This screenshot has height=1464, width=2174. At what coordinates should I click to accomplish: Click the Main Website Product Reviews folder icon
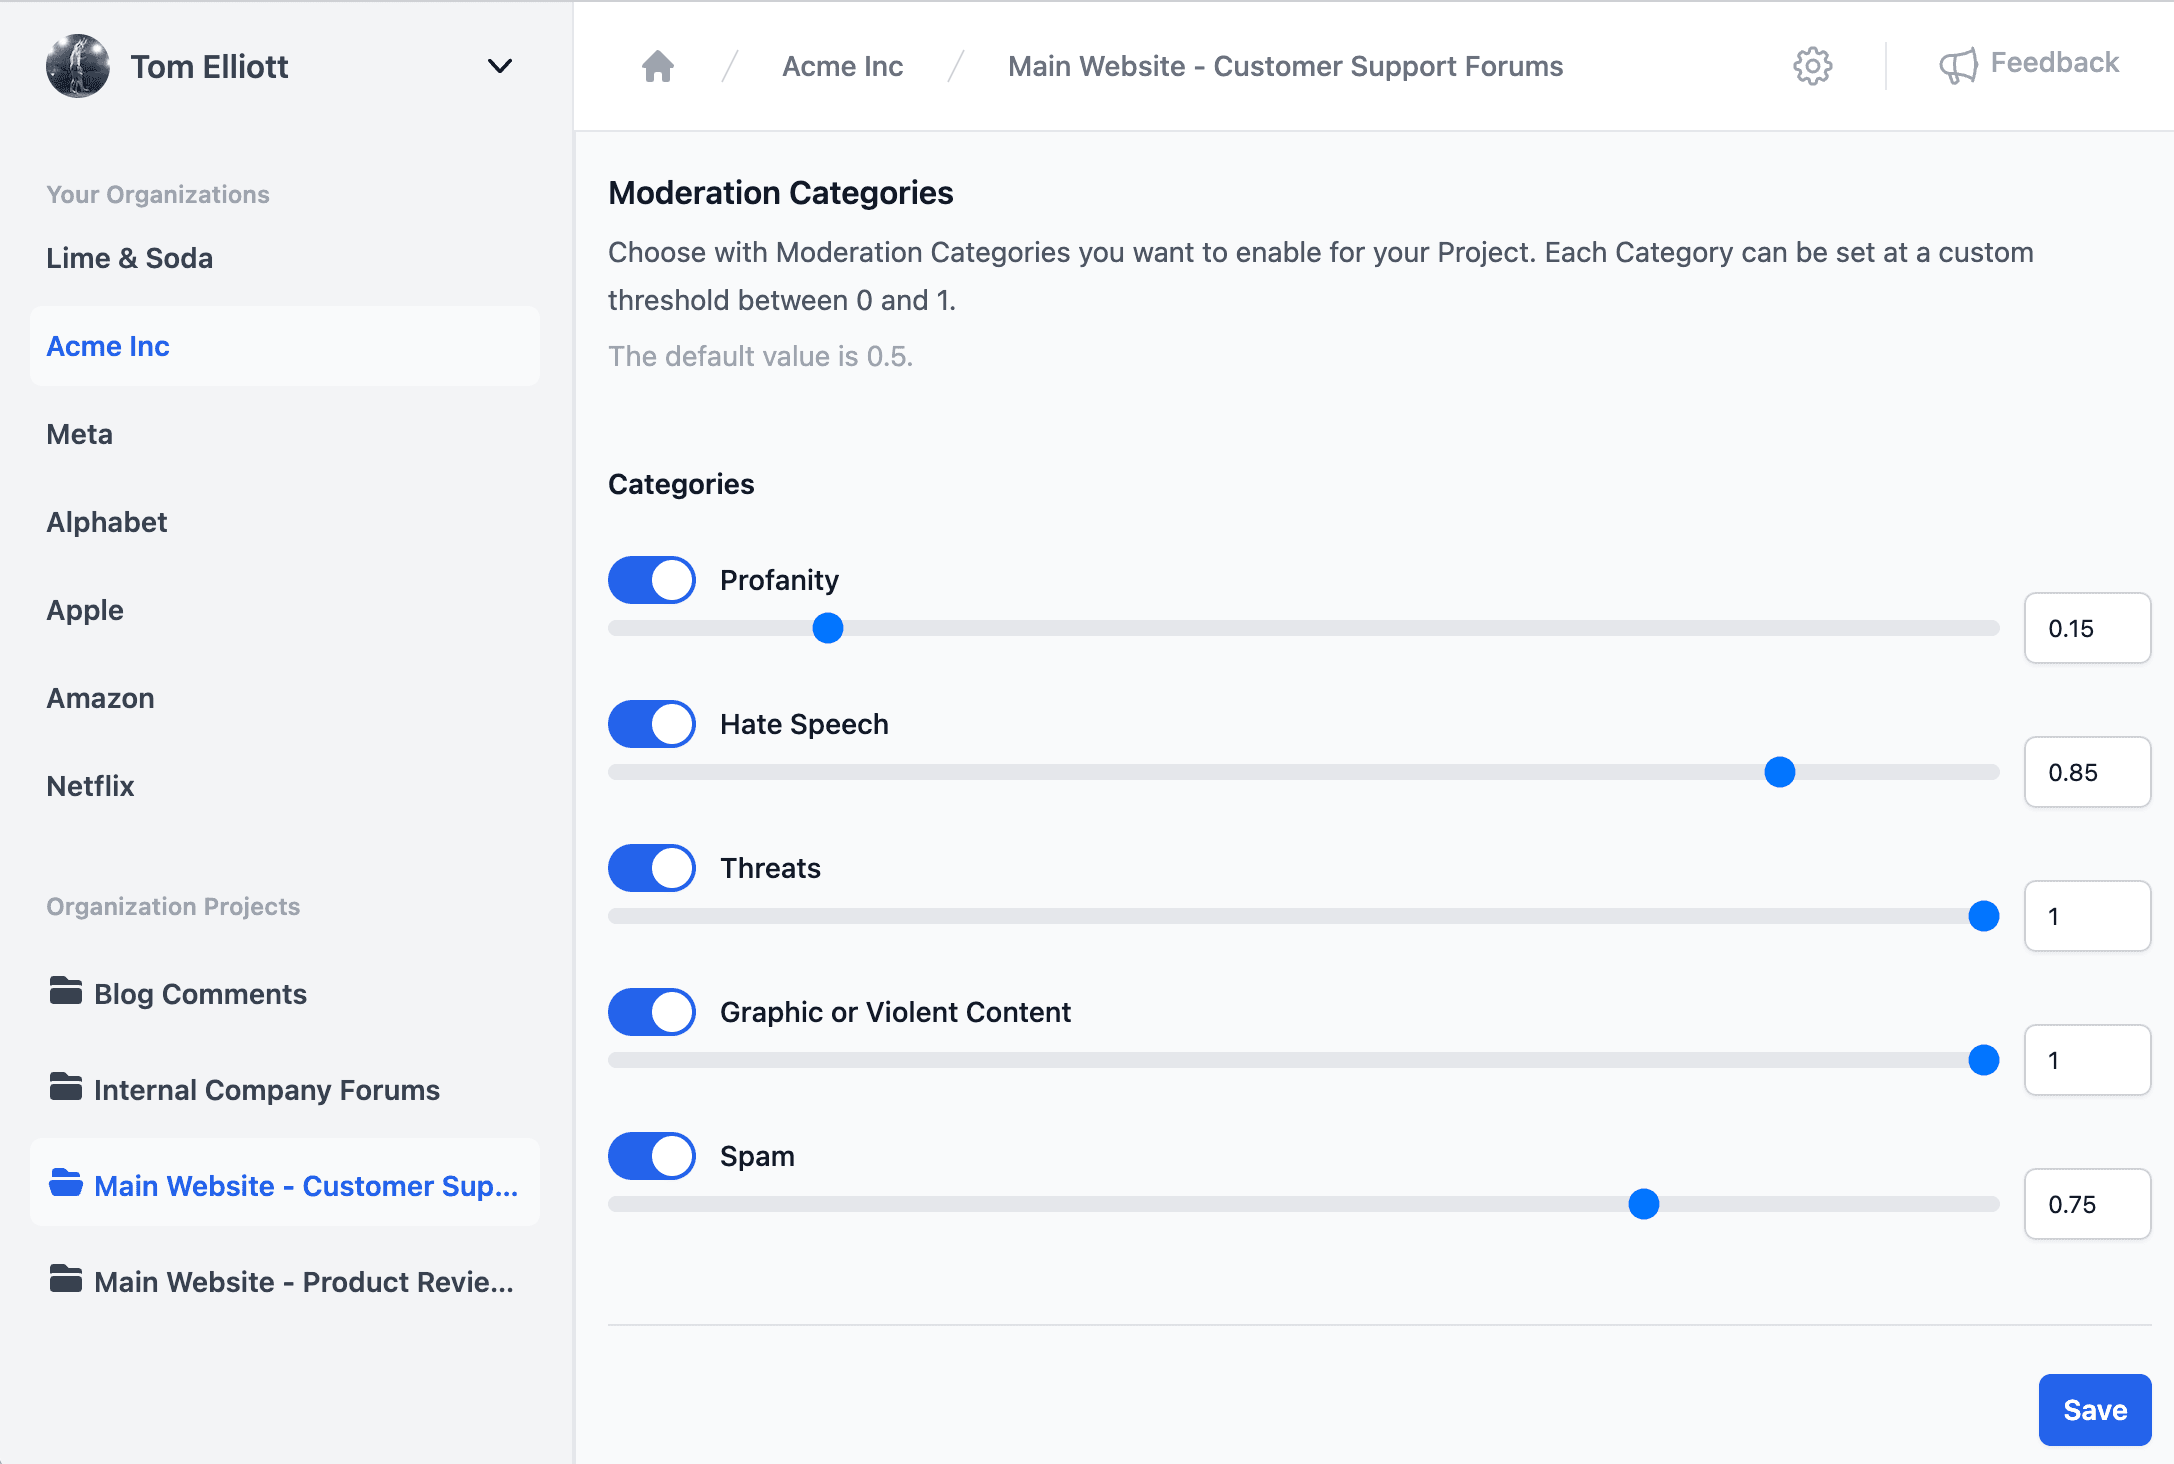(66, 1280)
